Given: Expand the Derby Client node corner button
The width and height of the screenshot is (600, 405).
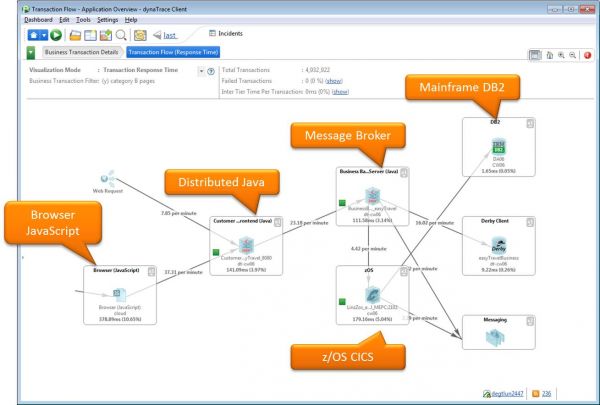Looking at the screenshot, I should coord(530,222).
